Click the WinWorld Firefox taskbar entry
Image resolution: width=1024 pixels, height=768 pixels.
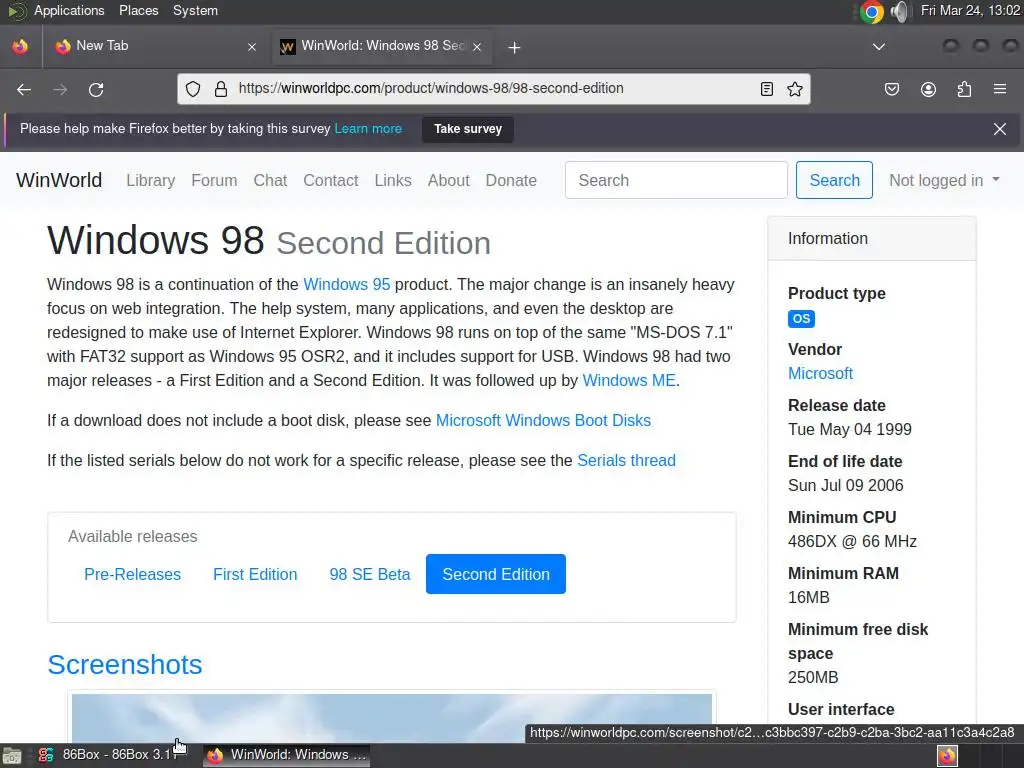coord(287,755)
